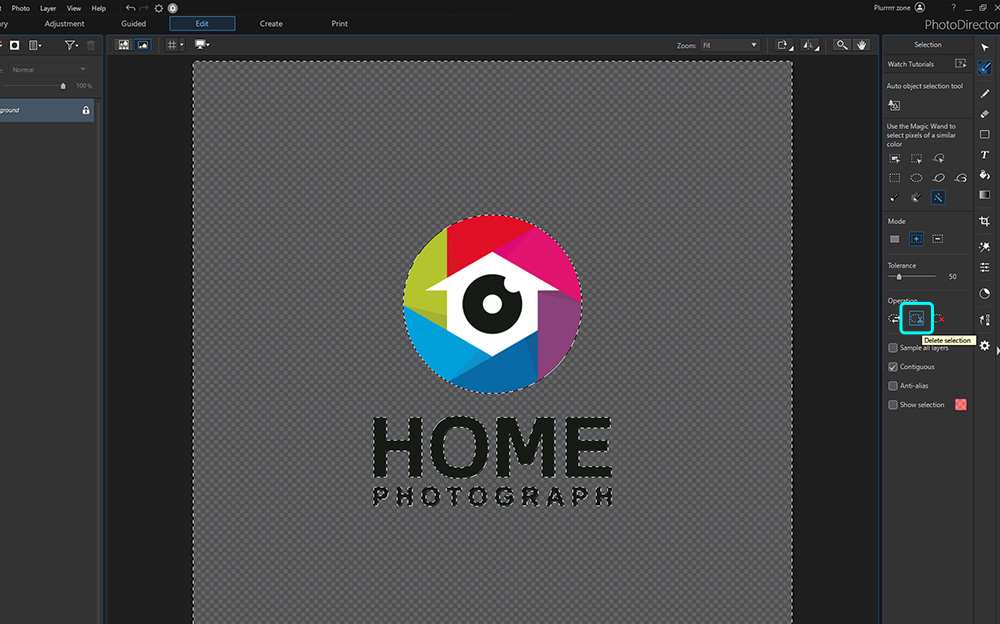Switch to the Adjustment tab
Screen dimensions: 1000x624
click(x=64, y=24)
